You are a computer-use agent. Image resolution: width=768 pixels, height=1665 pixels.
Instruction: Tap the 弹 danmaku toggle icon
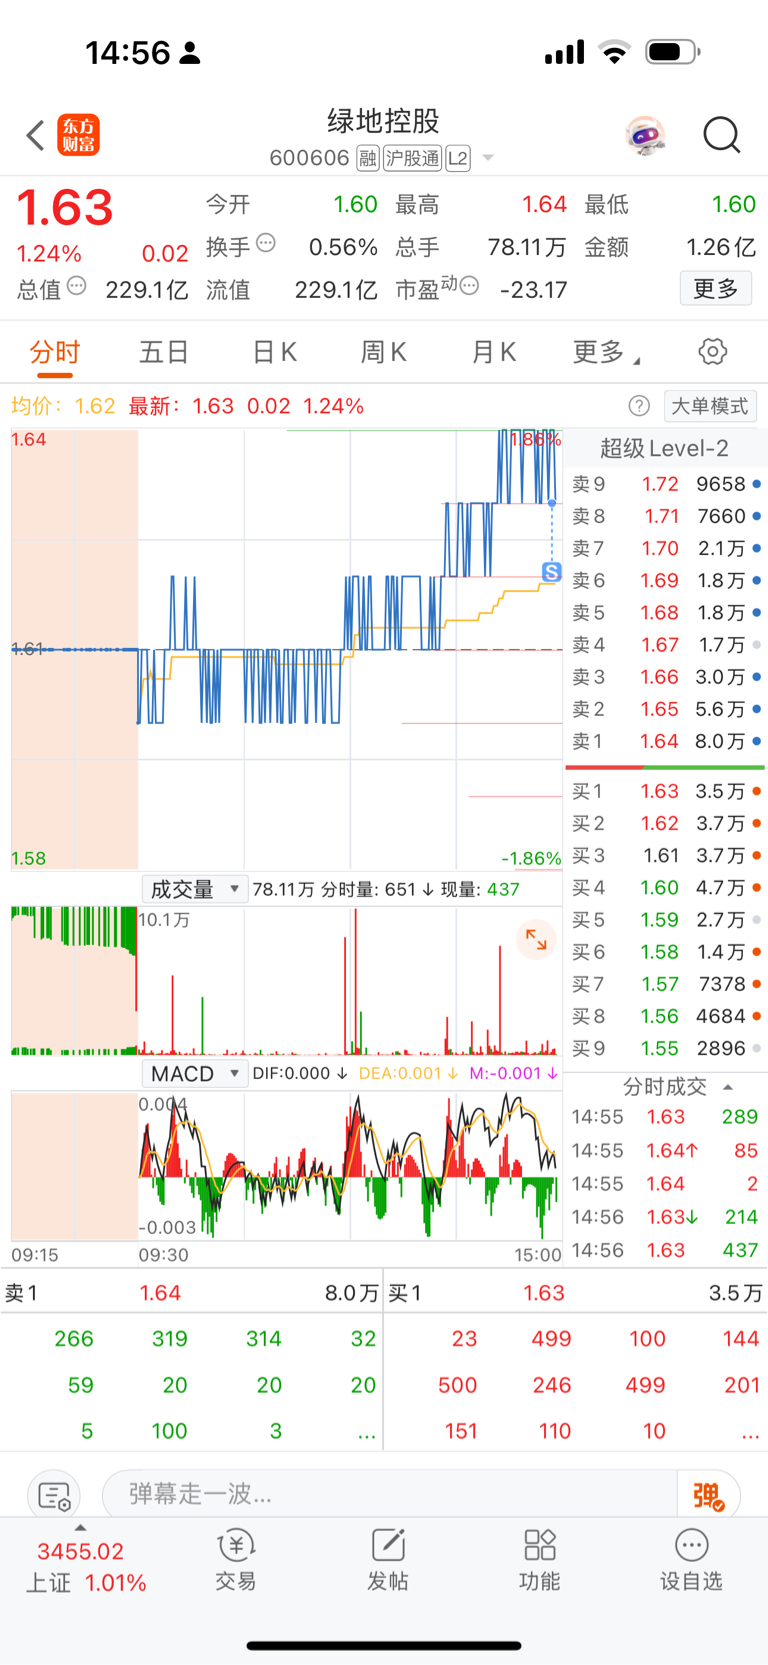pos(709,1496)
